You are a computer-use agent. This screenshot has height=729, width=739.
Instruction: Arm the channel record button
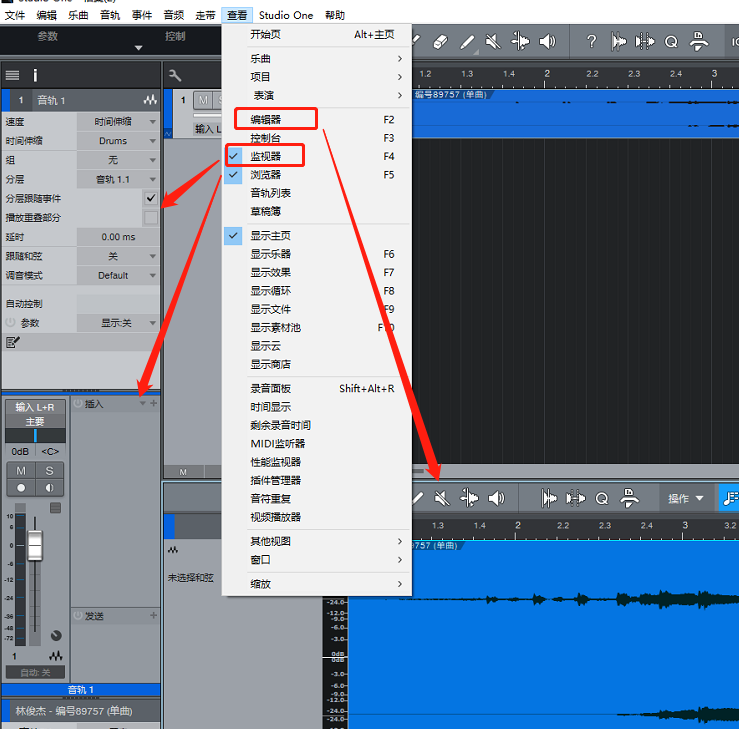(x=21, y=488)
